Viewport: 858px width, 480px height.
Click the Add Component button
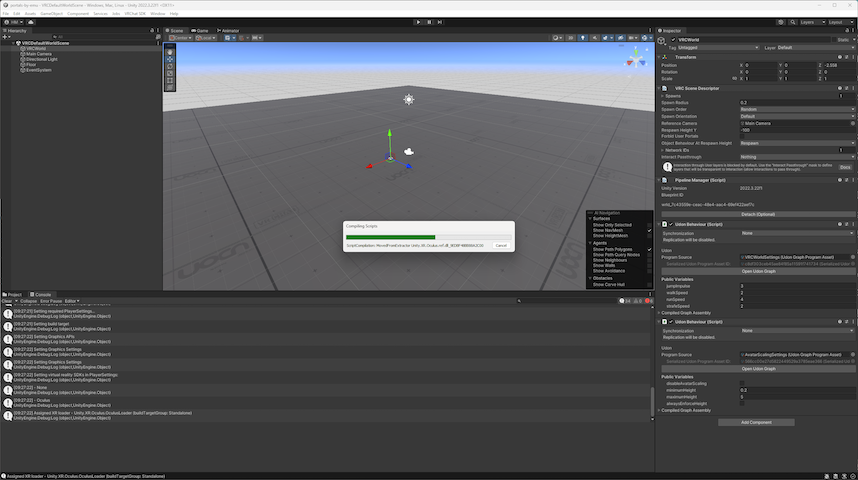click(x=756, y=422)
